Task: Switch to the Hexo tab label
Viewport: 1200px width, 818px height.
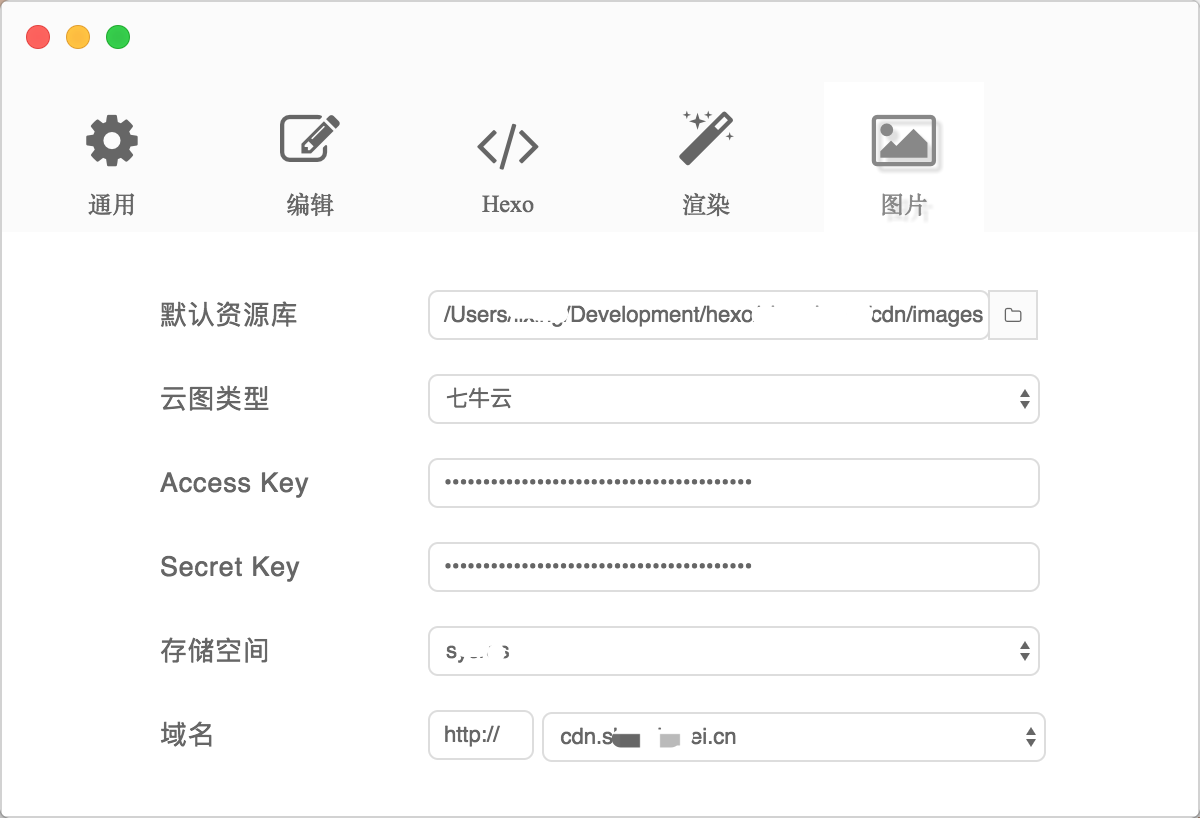Action: [x=508, y=205]
